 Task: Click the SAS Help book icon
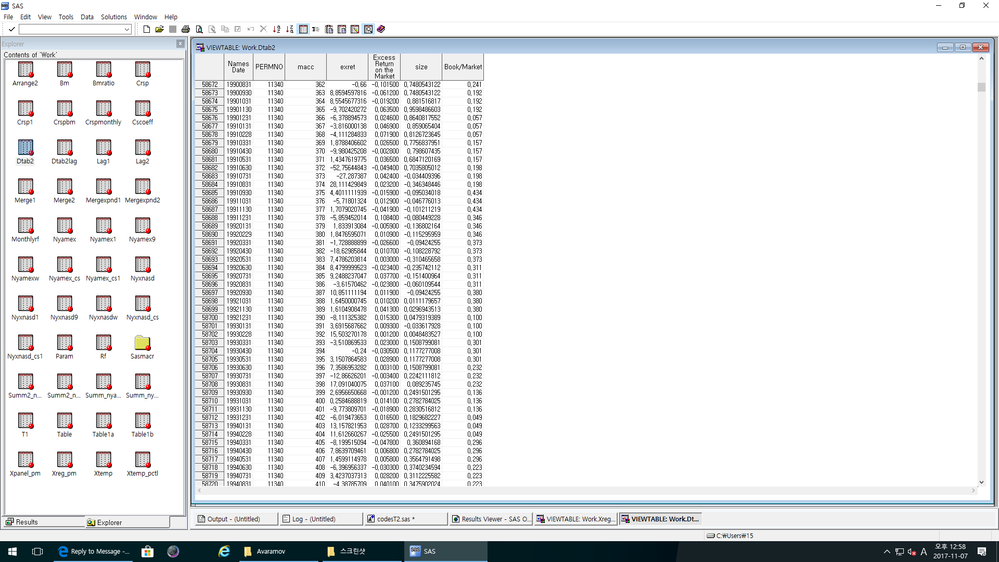coord(381,29)
